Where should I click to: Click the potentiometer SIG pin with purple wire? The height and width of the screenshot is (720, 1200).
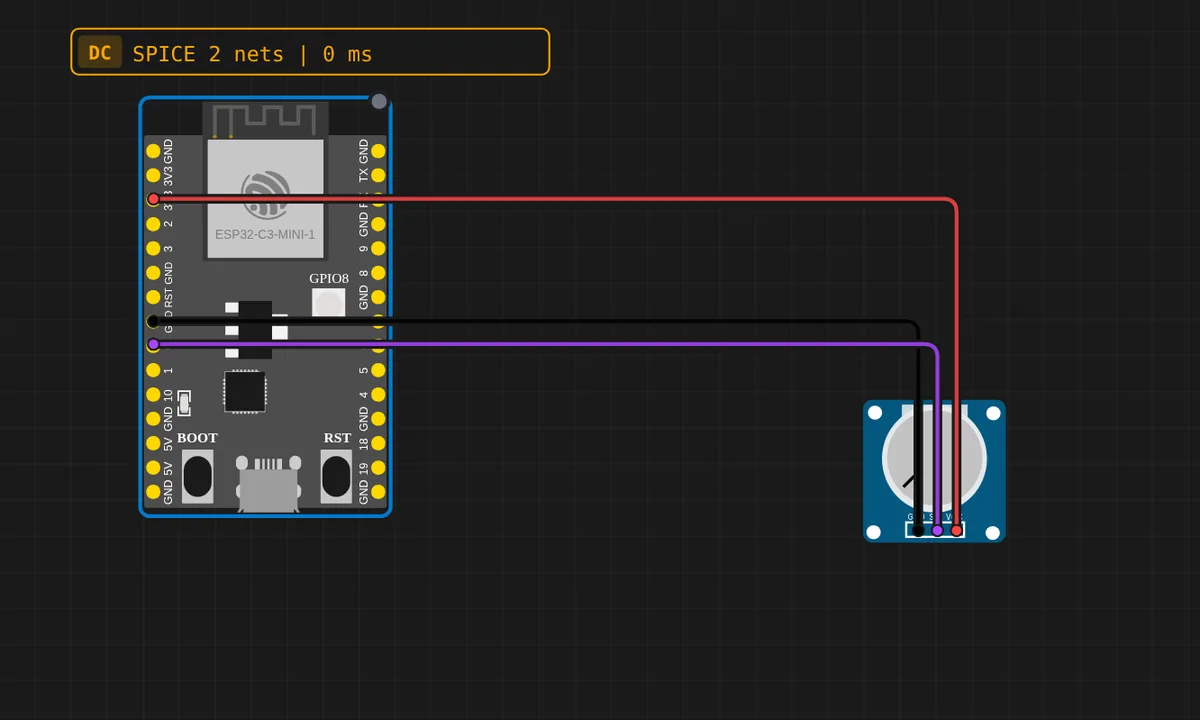(937, 531)
